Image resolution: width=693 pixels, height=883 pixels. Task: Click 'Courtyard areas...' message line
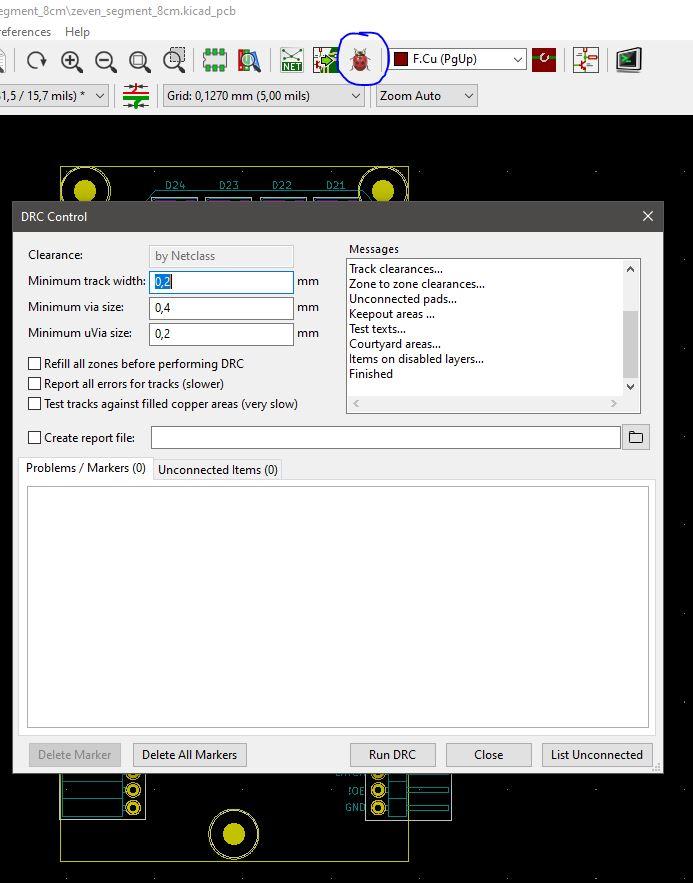[x=395, y=344]
